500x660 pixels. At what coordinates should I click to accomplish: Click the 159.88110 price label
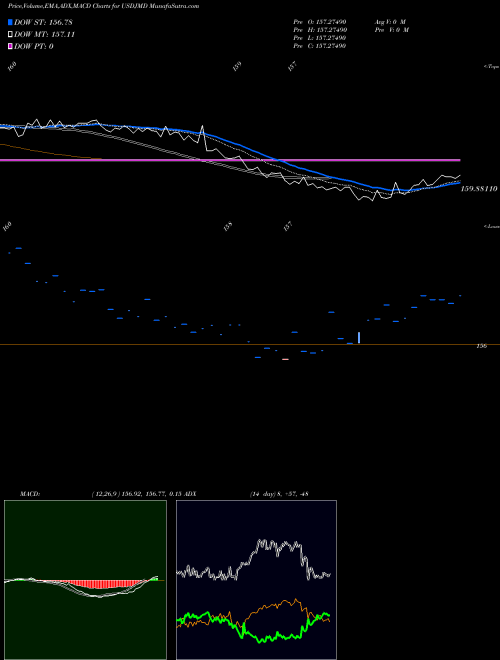pos(479,189)
